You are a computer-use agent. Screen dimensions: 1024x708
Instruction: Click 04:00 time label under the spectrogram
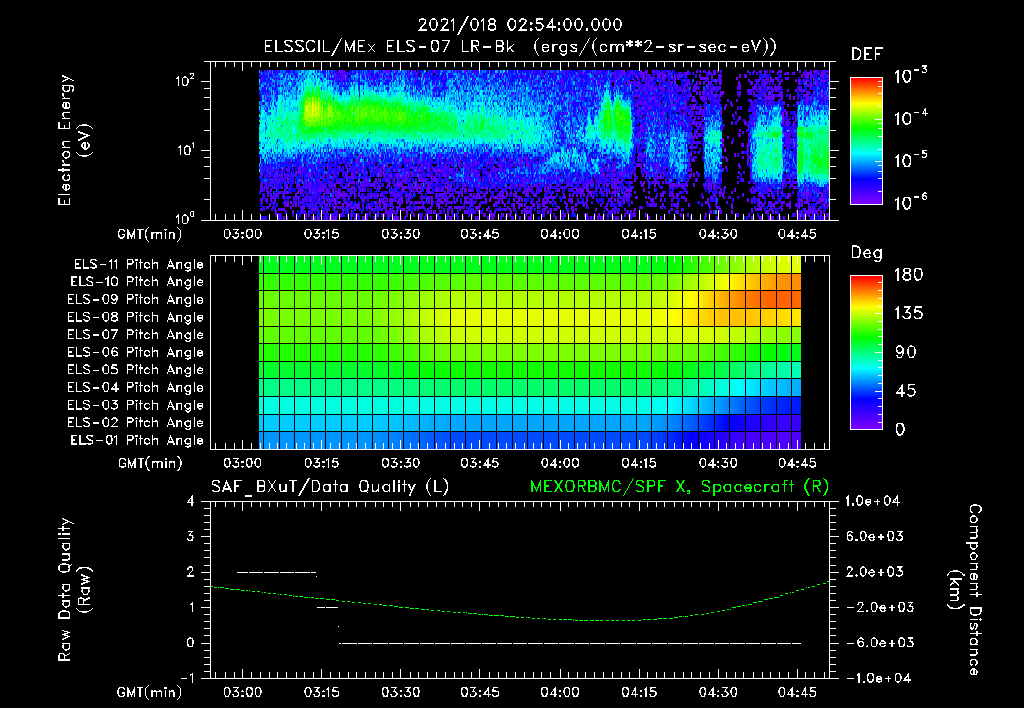coord(560,234)
